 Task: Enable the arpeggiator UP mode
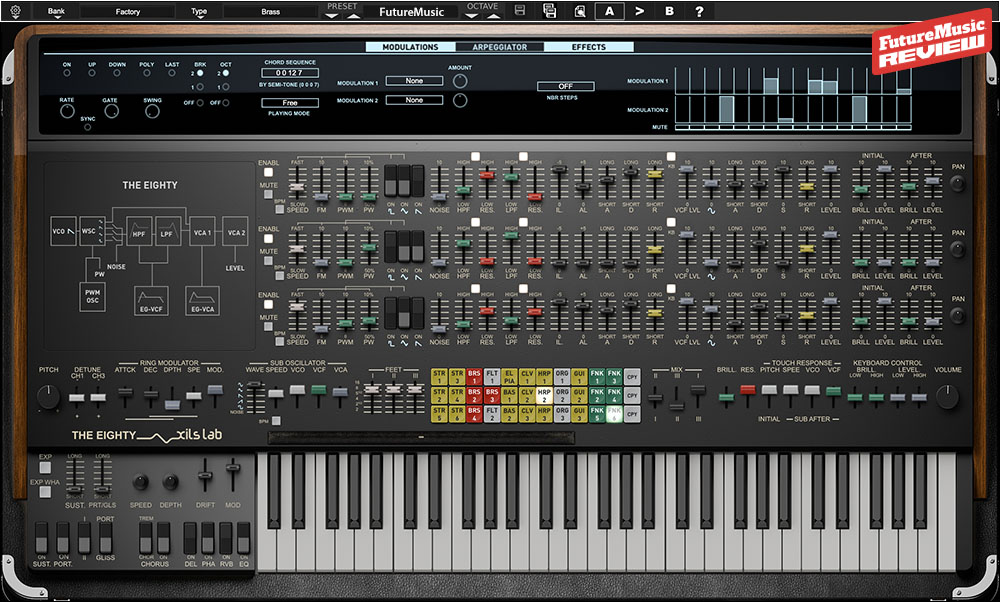[92, 73]
